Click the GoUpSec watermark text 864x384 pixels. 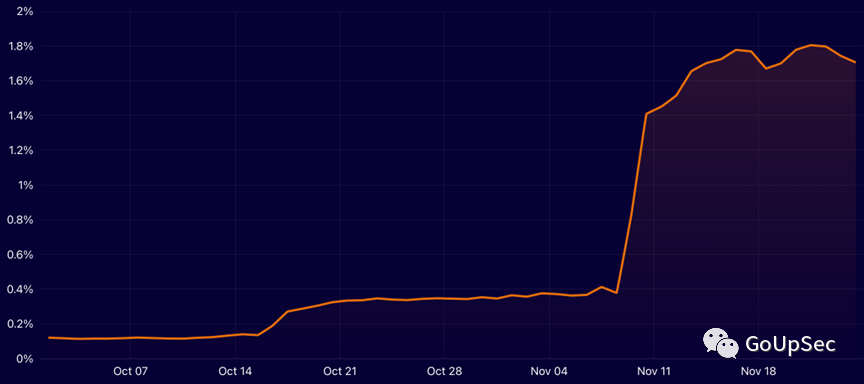coord(790,344)
